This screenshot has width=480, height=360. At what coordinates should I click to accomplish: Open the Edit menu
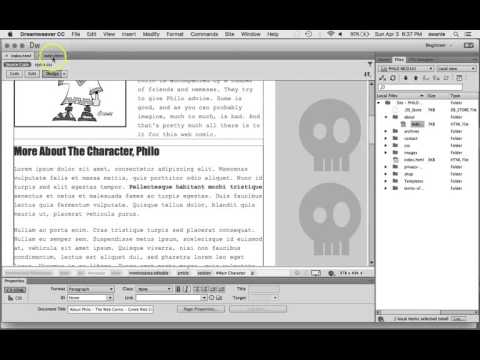coord(91,34)
